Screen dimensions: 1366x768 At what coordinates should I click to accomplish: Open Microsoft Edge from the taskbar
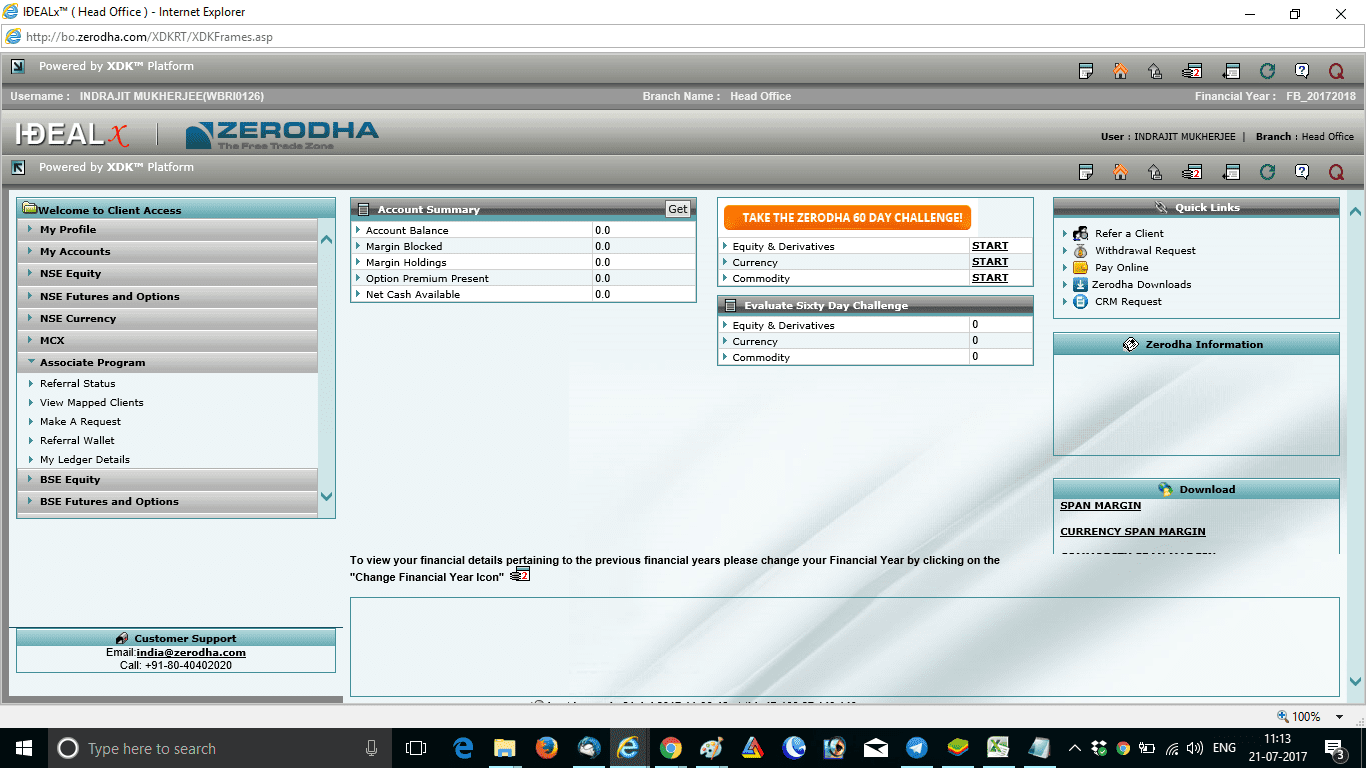click(462, 748)
